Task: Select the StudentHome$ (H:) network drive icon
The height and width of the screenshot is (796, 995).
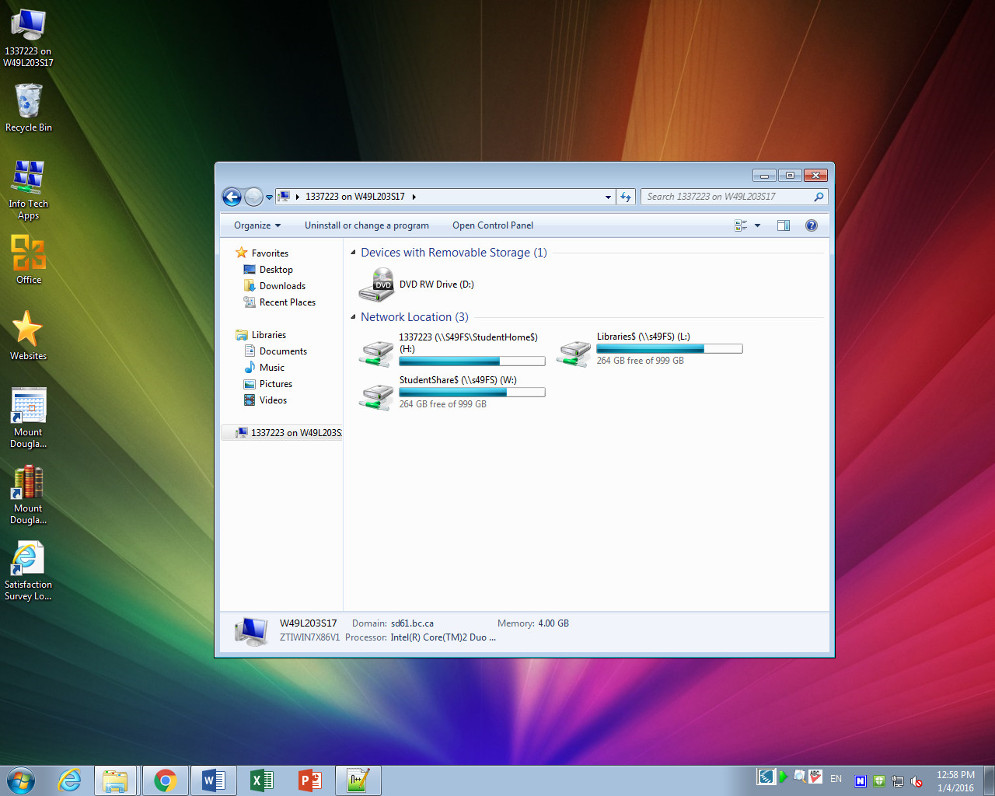Action: (376, 354)
